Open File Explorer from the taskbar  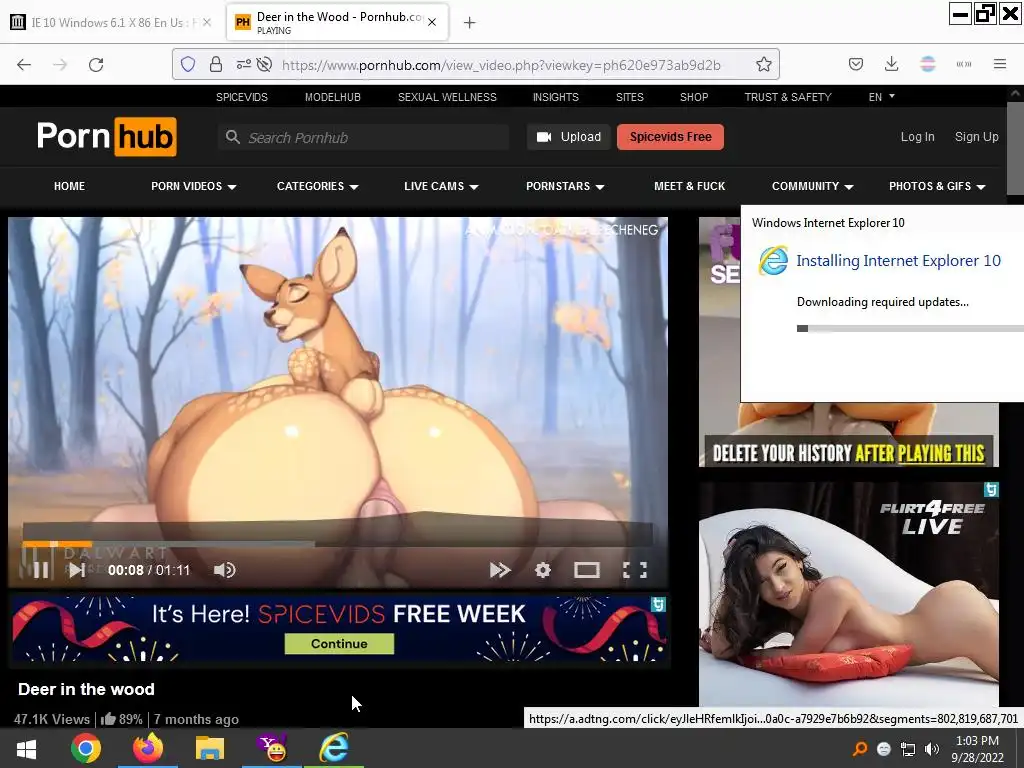pos(210,748)
